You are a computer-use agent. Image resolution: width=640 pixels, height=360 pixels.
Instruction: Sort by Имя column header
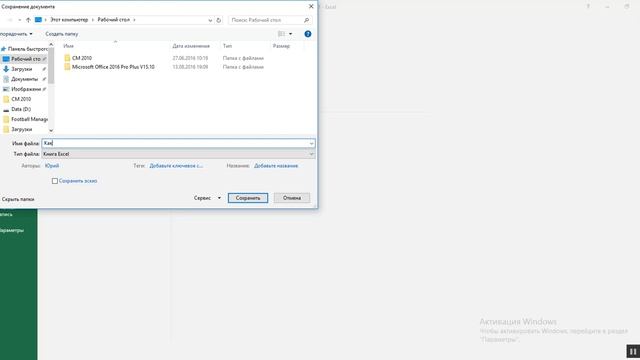[x=69, y=46]
